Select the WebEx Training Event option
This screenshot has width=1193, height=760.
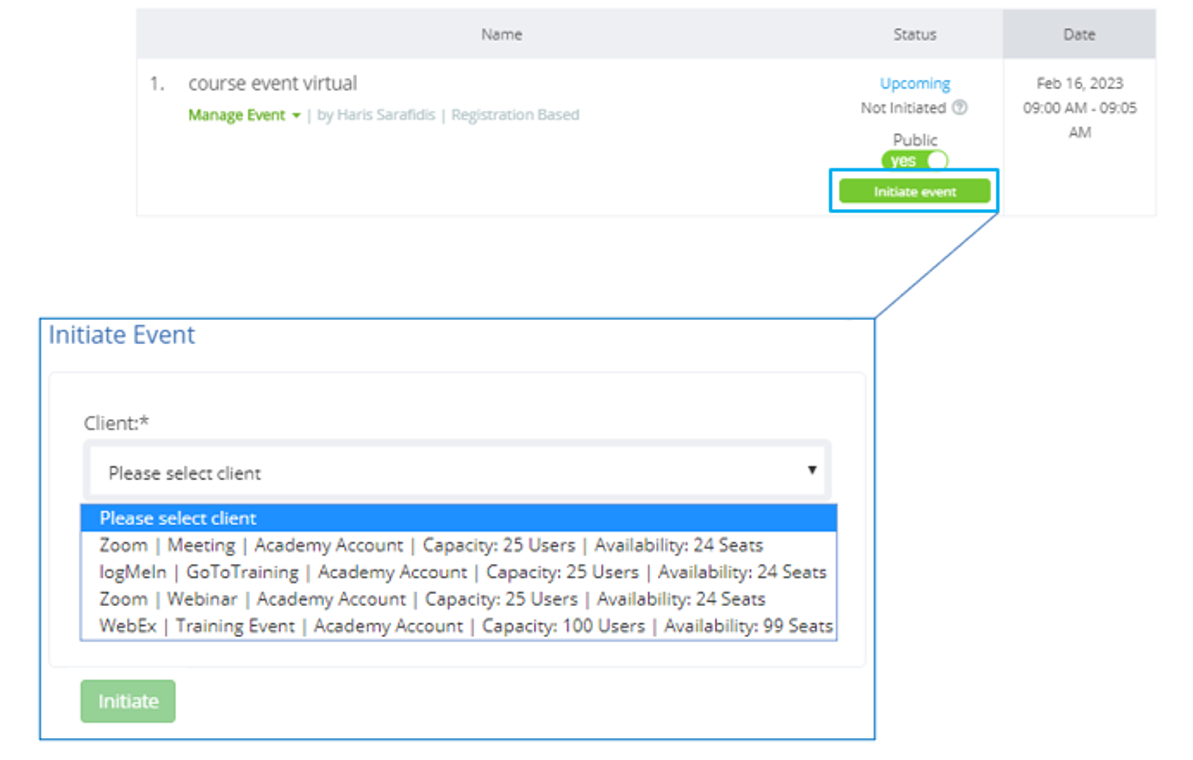[x=466, y=626]
